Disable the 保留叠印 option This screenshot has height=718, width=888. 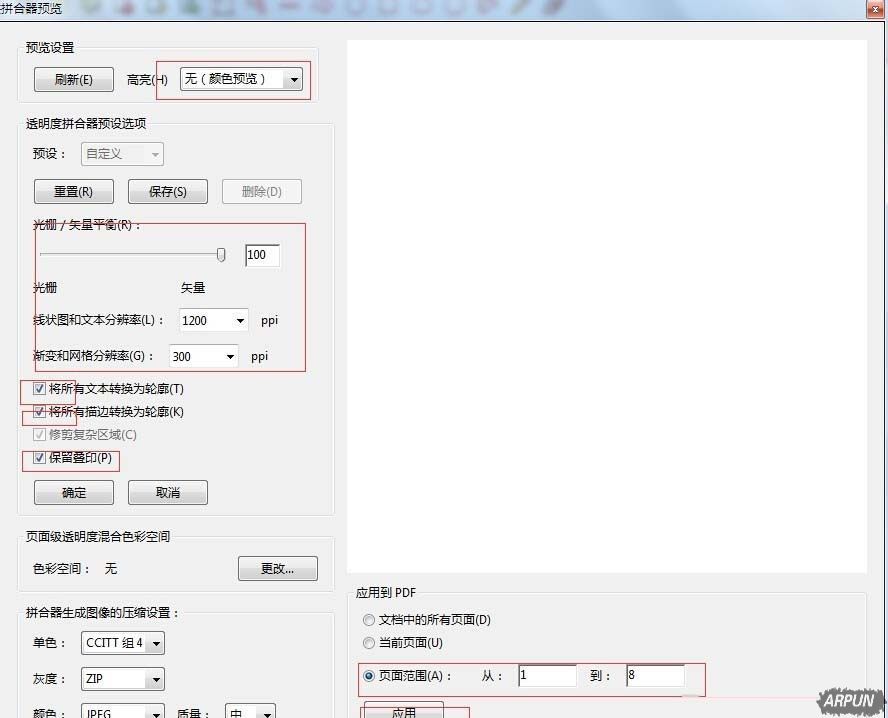[38, 460]
